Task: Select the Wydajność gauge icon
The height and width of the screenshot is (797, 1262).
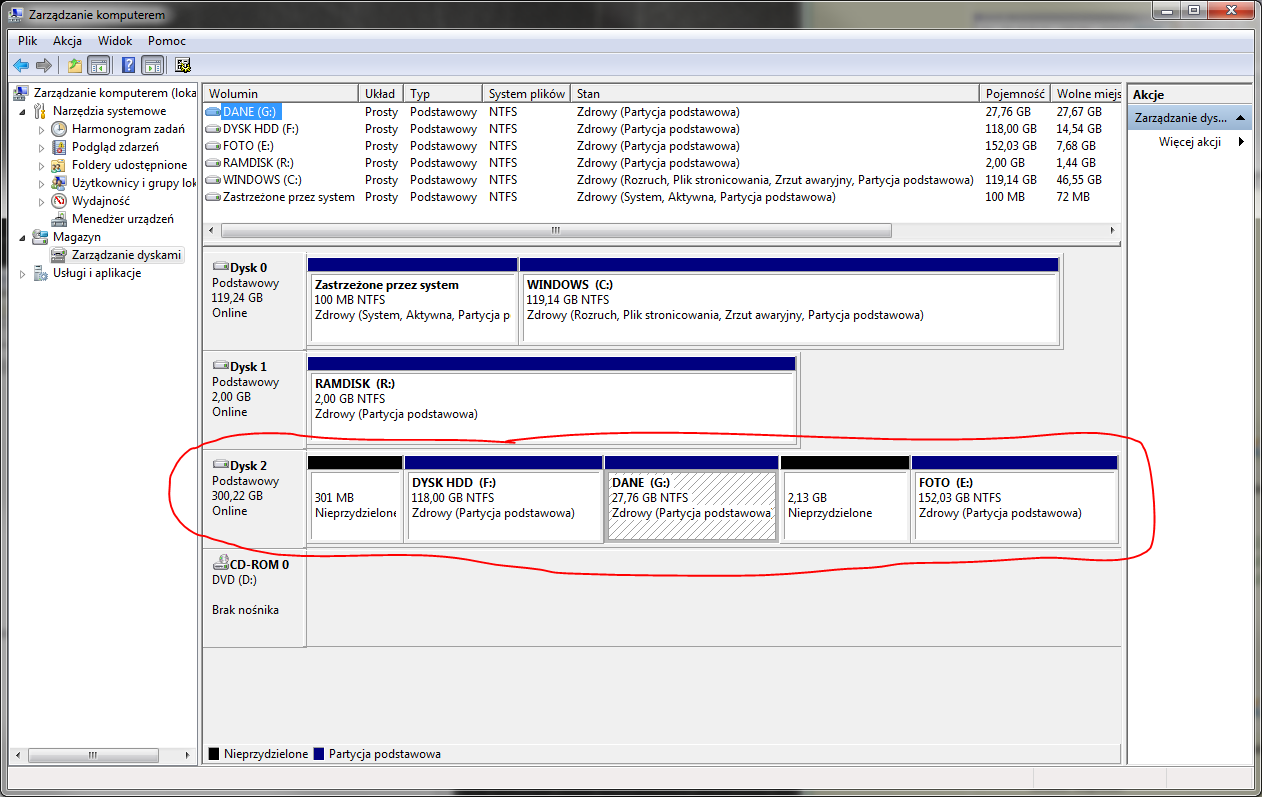Action: click(60, 201)
